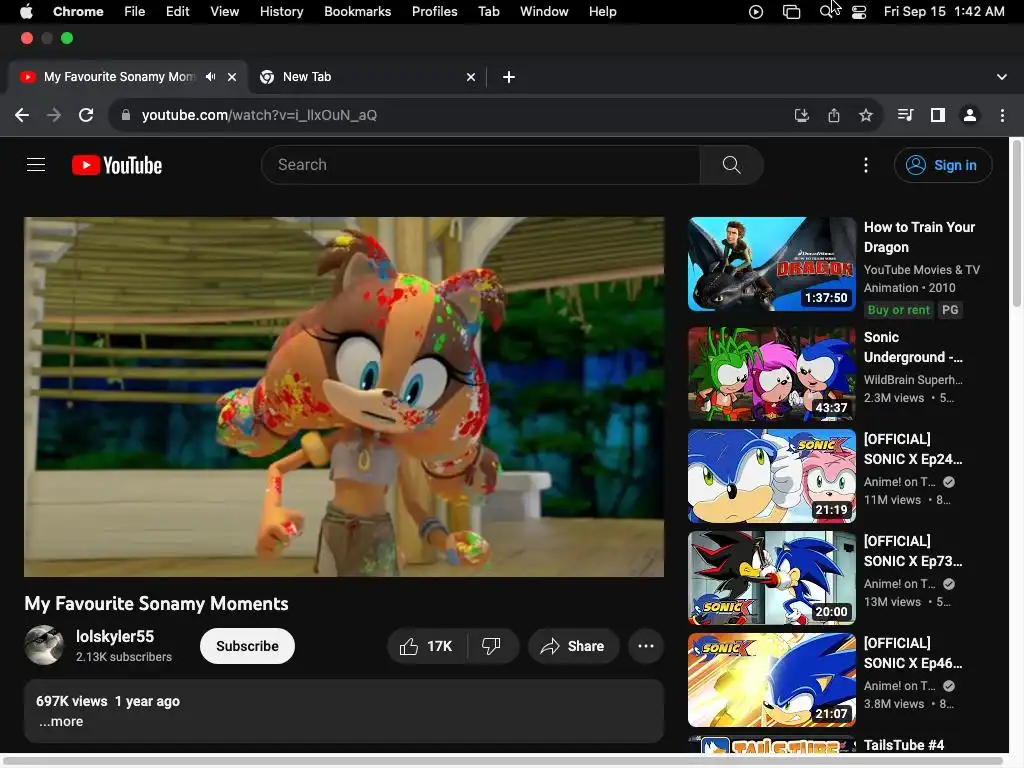Screen dimensions: 1024x768
Task: Subscribe to lolskyler55
Action: [x=247, y=647]
